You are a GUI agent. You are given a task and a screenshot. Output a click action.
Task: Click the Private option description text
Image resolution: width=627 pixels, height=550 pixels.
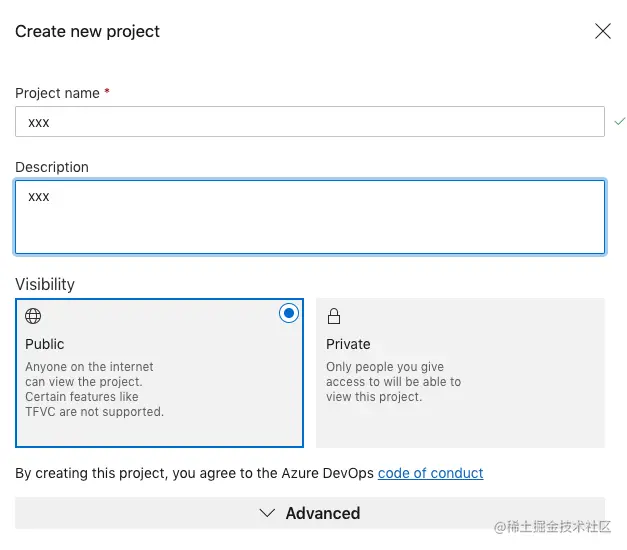pos(393,382)
